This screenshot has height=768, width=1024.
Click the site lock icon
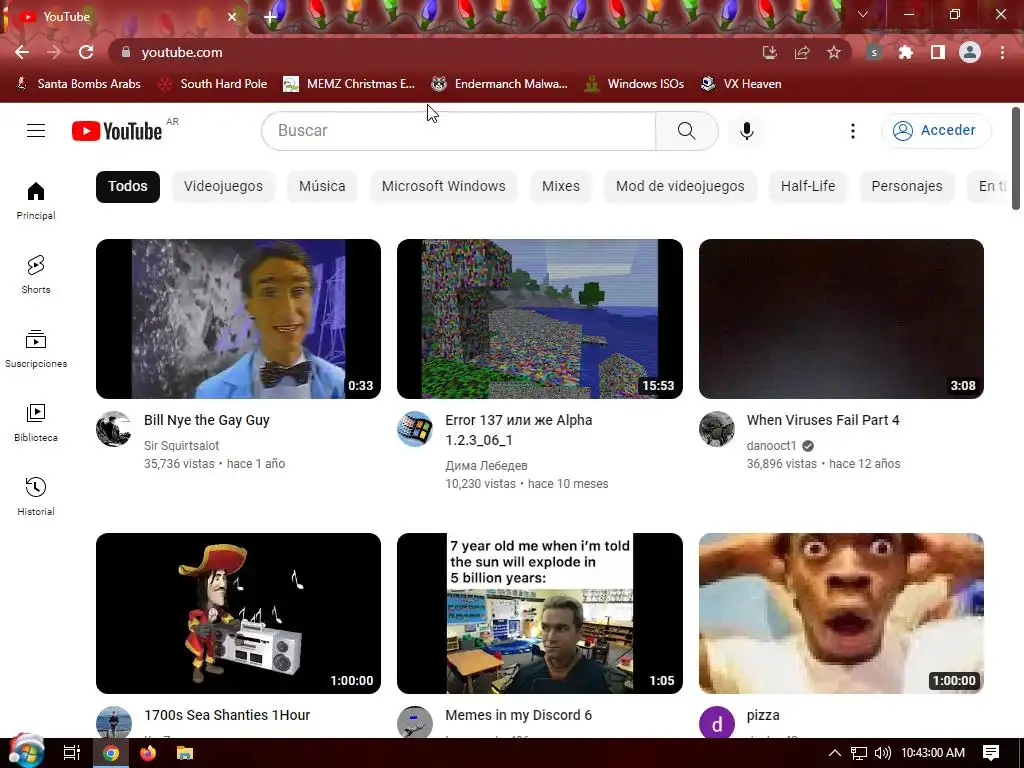pos(126,52)
